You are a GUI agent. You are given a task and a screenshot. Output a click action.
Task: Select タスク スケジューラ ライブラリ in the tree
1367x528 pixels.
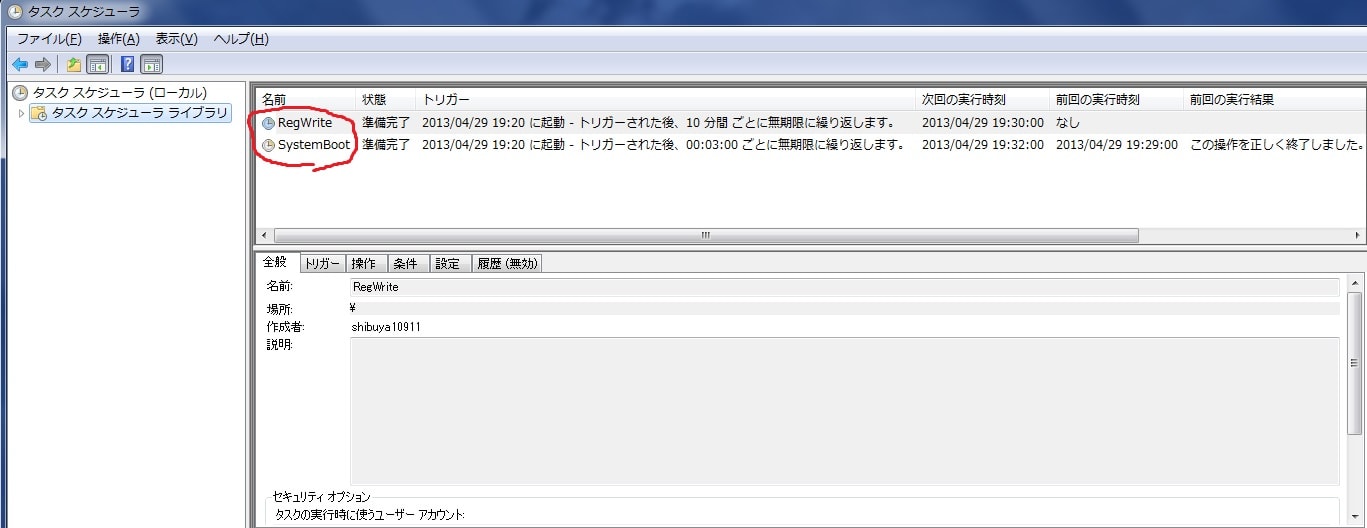(x=140, y=113)
